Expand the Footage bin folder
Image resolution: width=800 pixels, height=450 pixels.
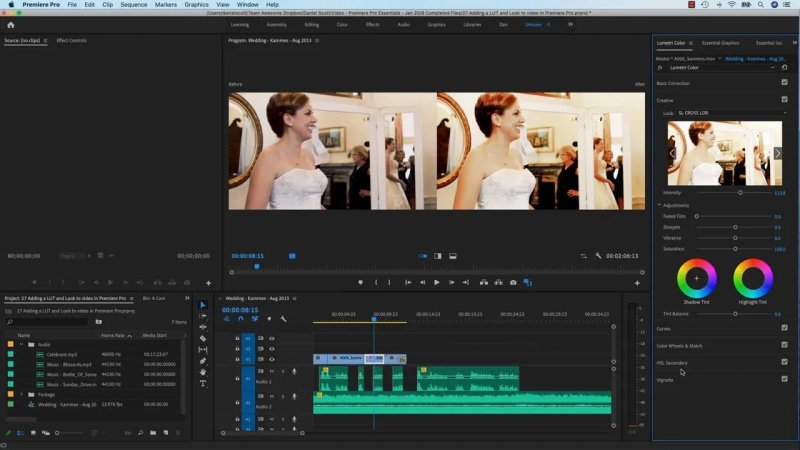click(21, 394)
